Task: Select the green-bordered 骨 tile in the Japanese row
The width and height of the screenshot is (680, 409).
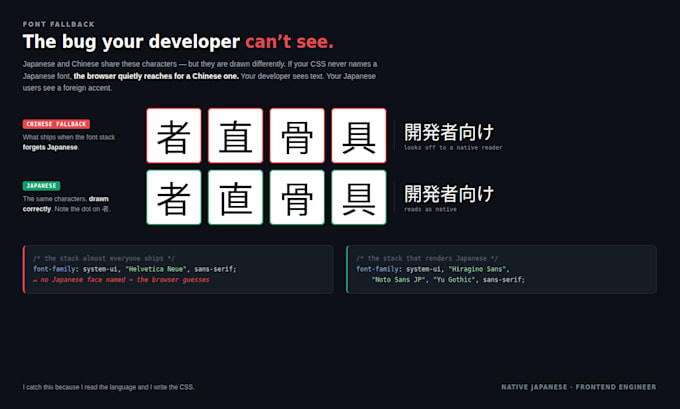Action: pos(297,197)
